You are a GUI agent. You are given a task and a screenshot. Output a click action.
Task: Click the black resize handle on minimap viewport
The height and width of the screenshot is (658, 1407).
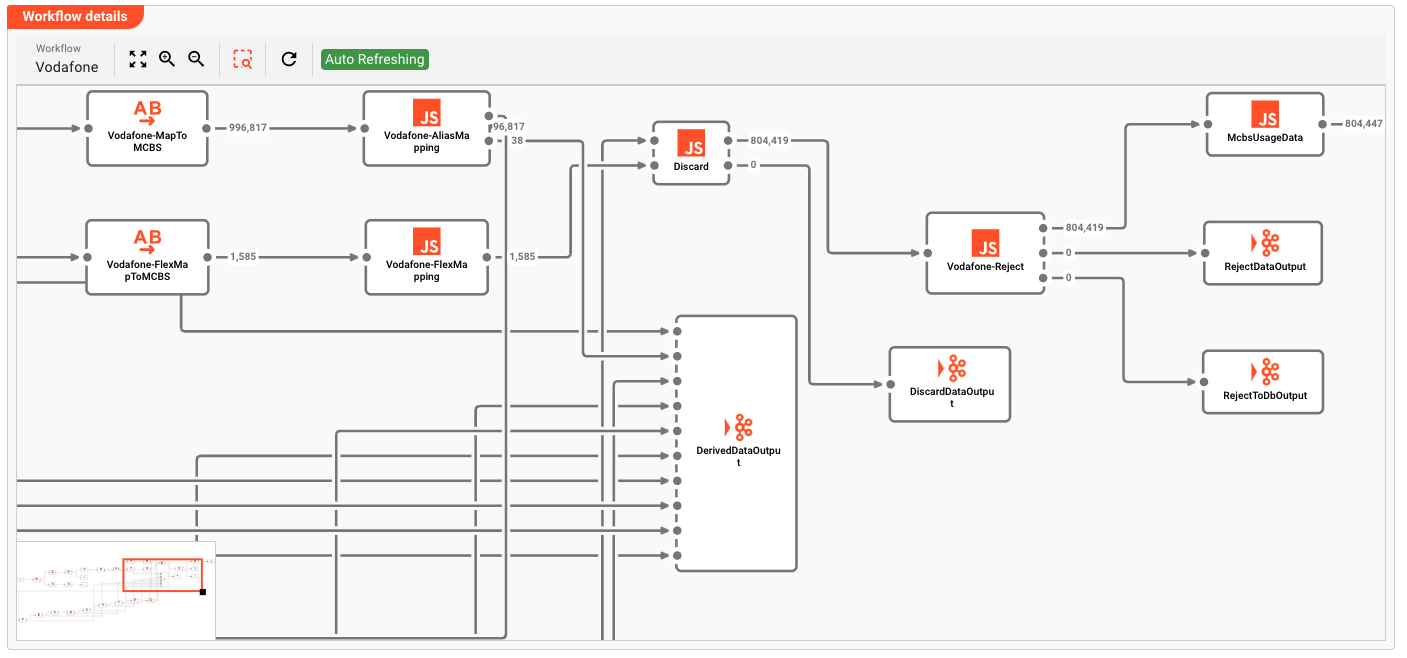[203, 592]
